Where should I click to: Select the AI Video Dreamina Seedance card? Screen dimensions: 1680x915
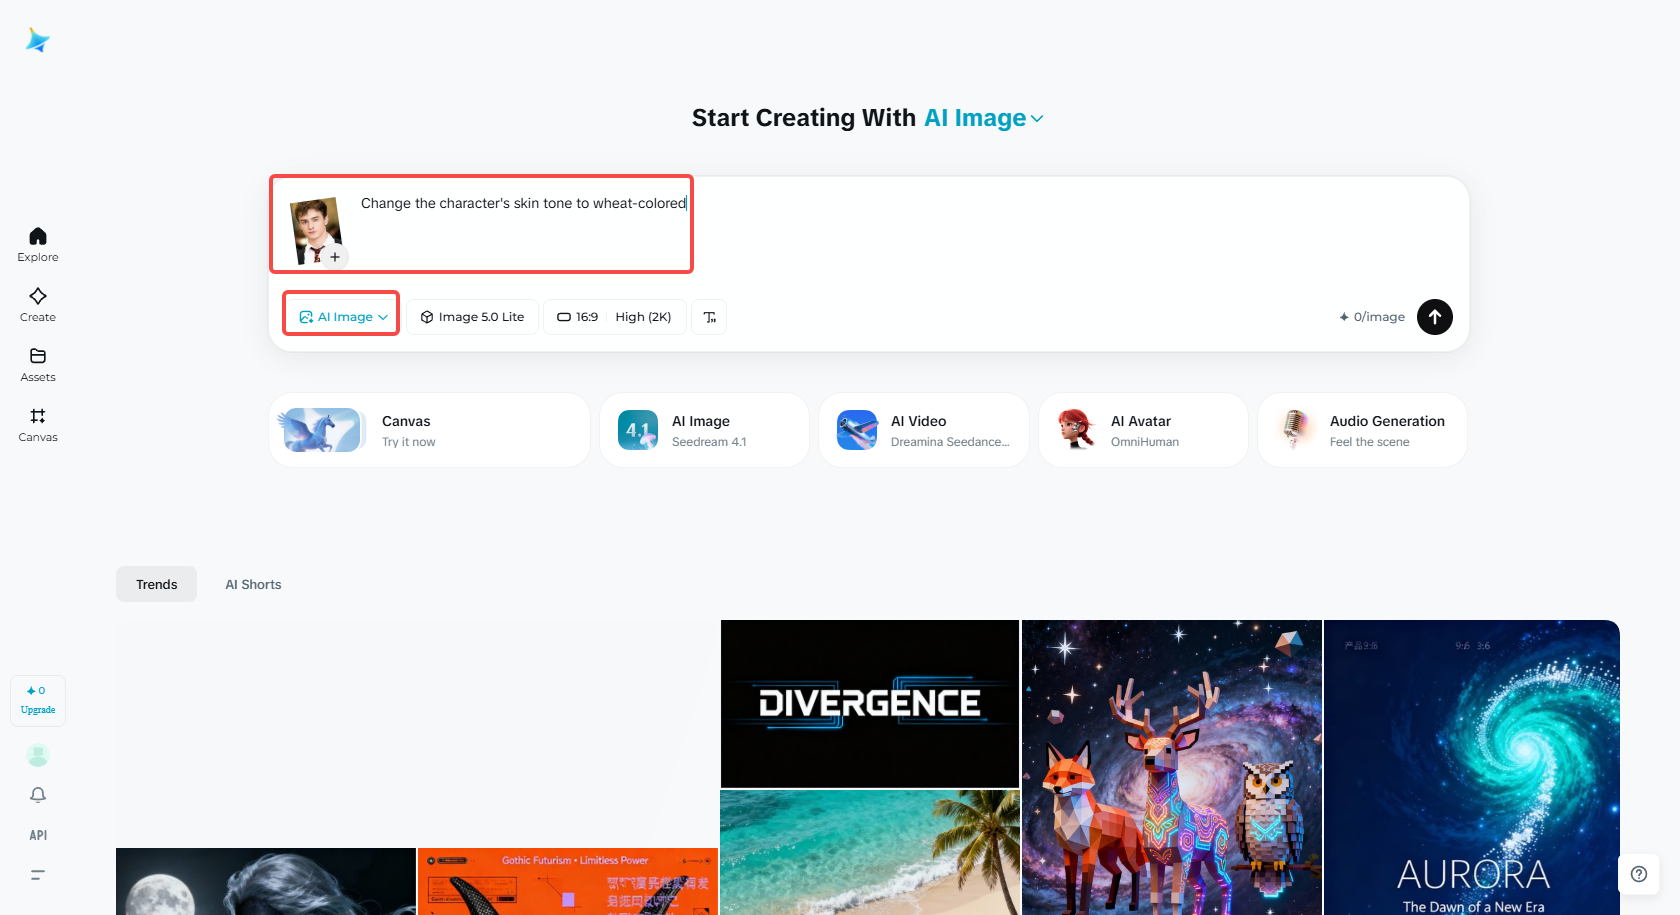[924, 430]
